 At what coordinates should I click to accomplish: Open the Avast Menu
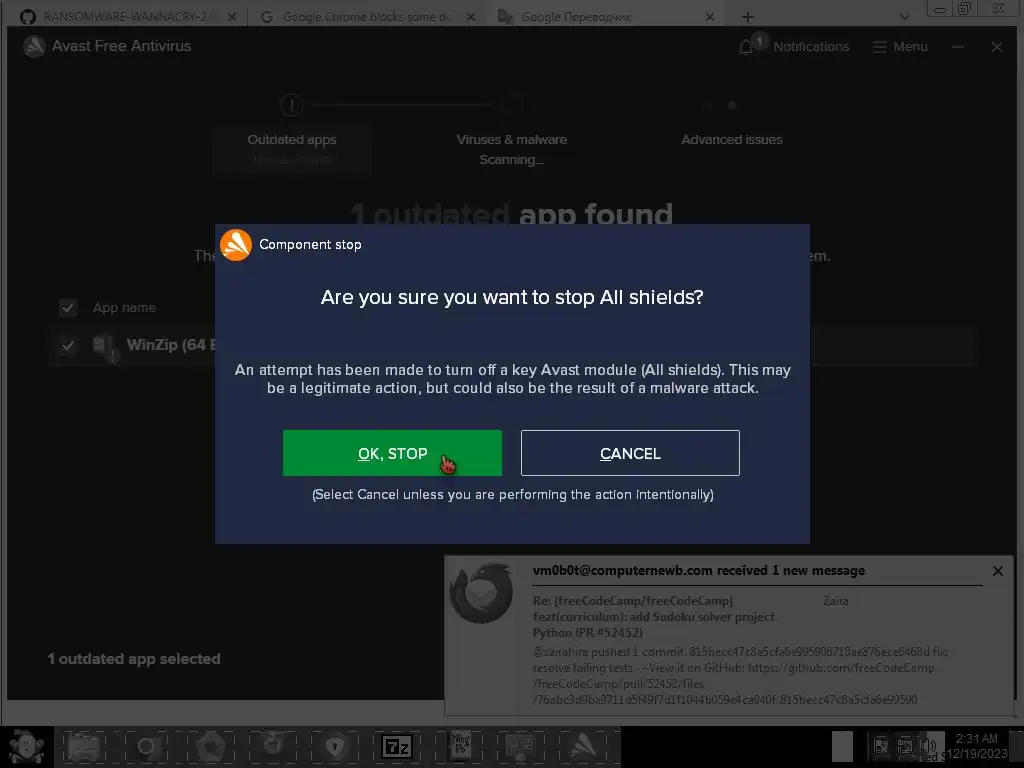tap(900, 47)
